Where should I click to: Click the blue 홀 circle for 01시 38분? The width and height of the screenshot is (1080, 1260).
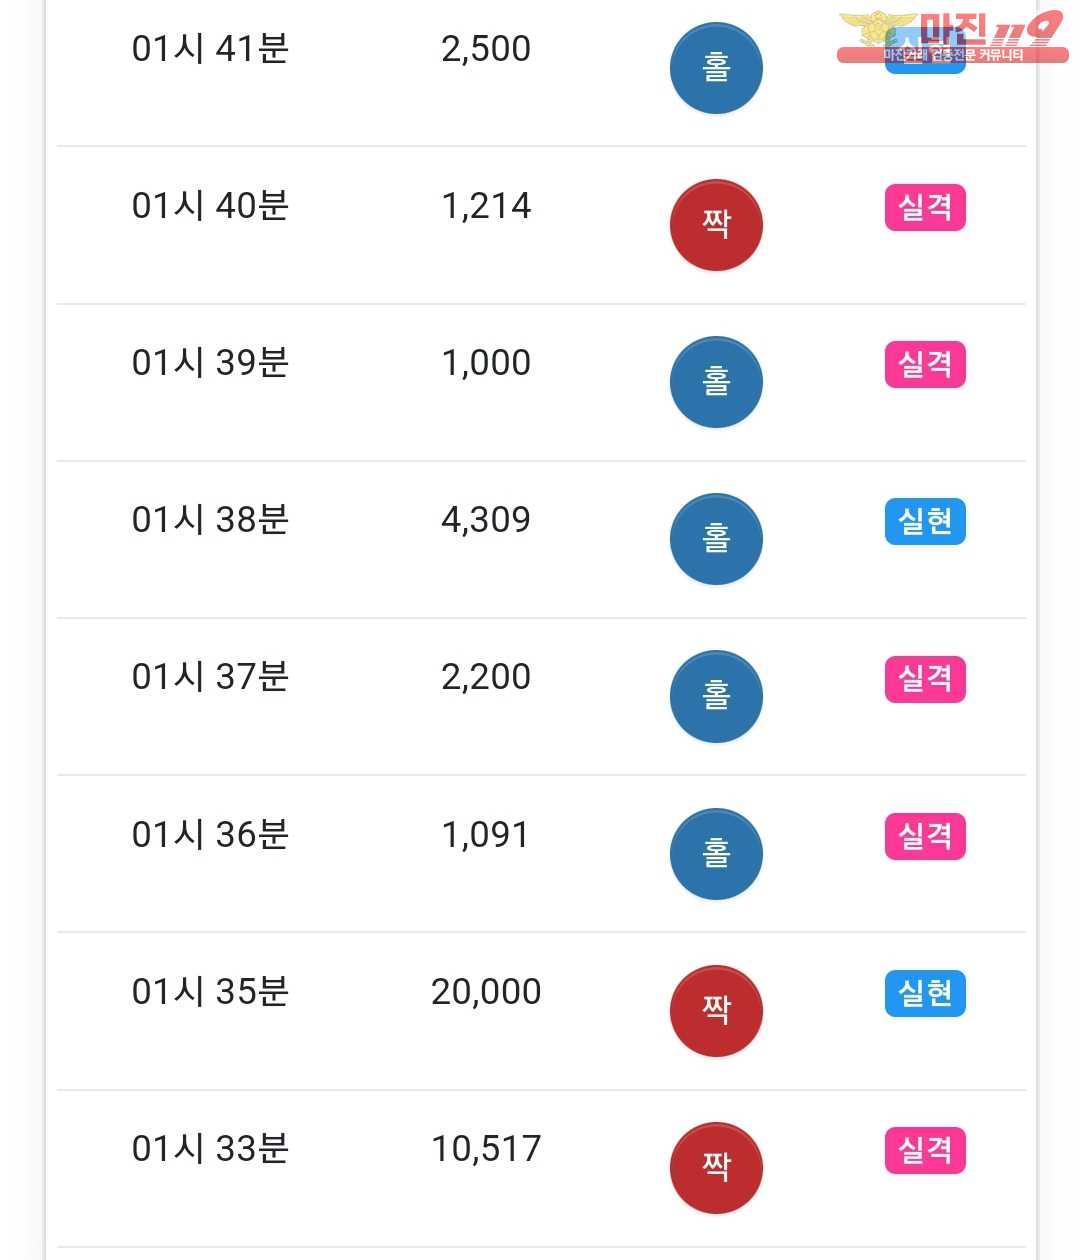pos(716,539)
